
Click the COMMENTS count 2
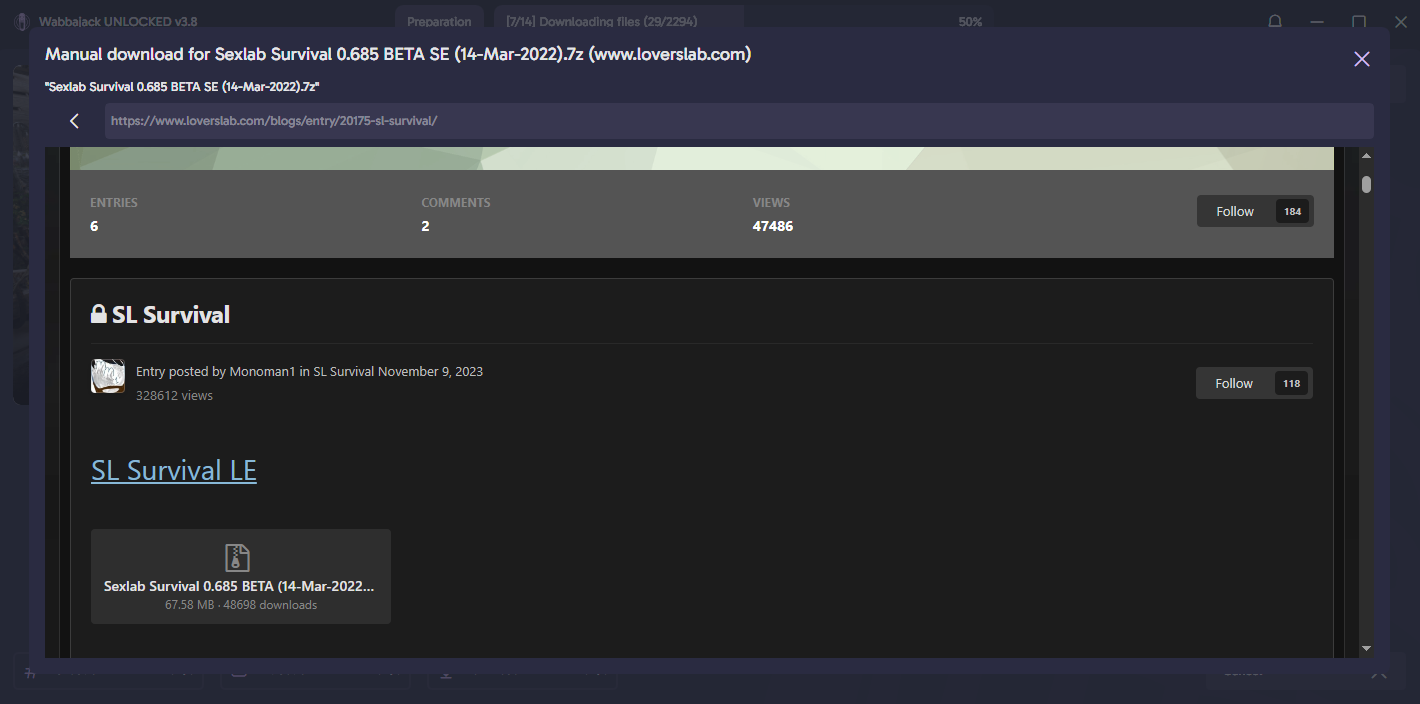tap(425, 226)
